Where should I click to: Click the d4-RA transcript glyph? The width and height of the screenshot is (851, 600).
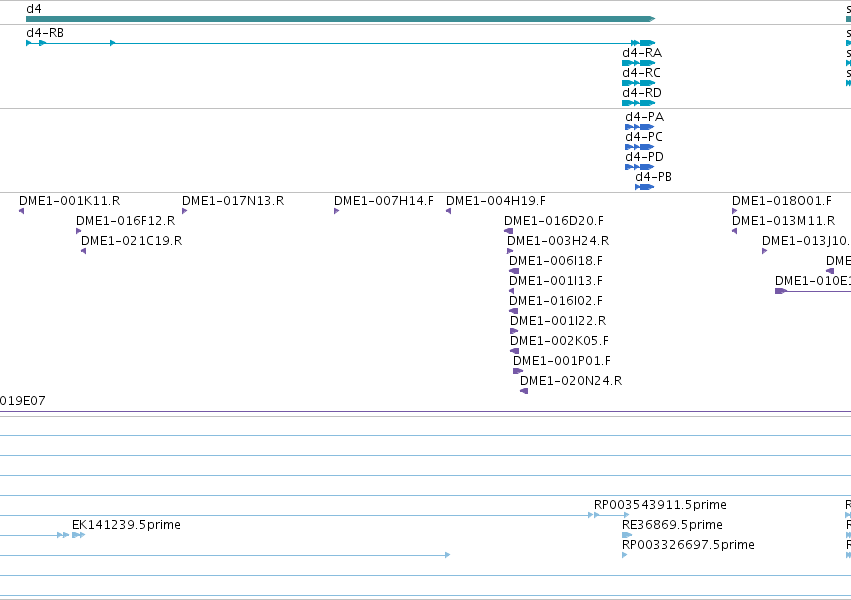tap(639, 63)
